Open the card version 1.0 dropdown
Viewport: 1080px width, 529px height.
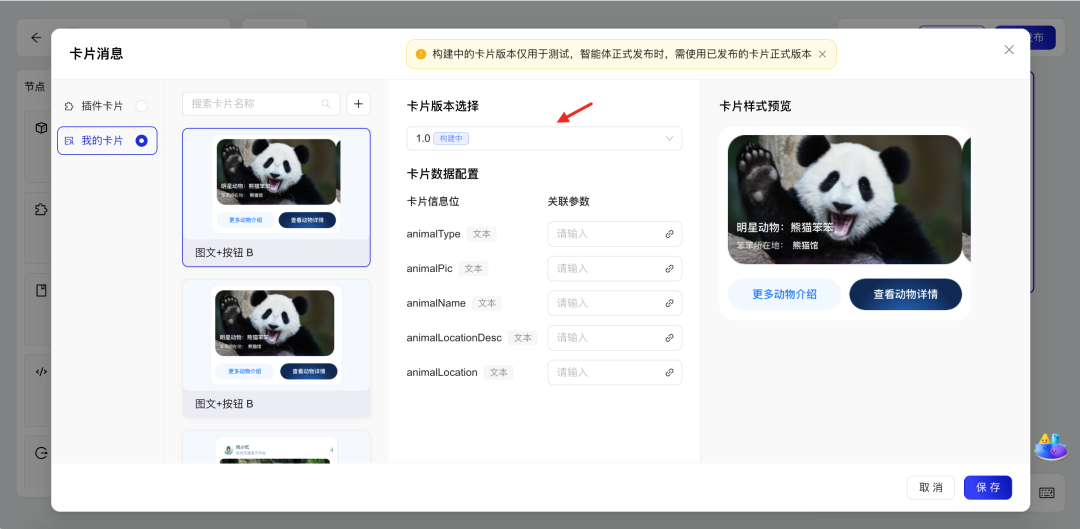pos(544,138)
